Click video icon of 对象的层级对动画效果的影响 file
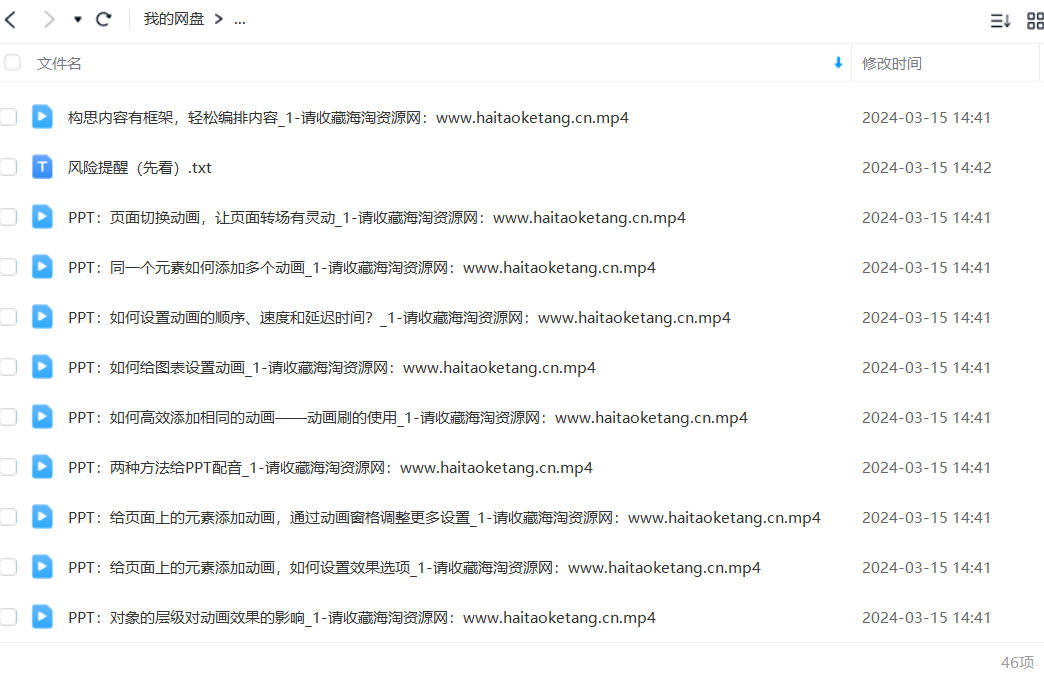1044x676 pixels. click(42, 616)
